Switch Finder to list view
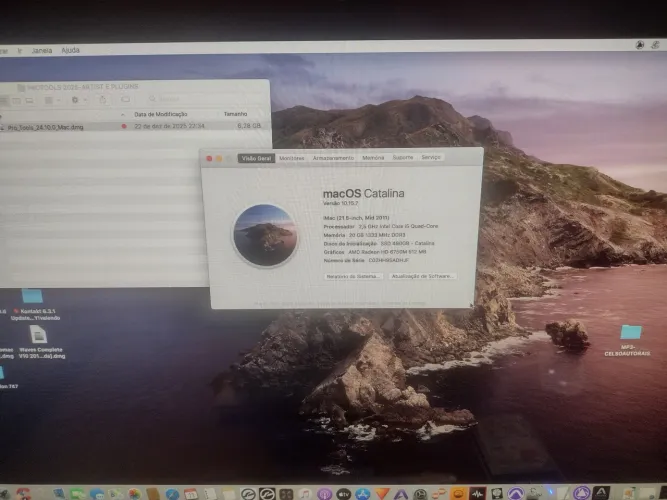The height and width of the screenshot is (500, 667). coord(3,100)
